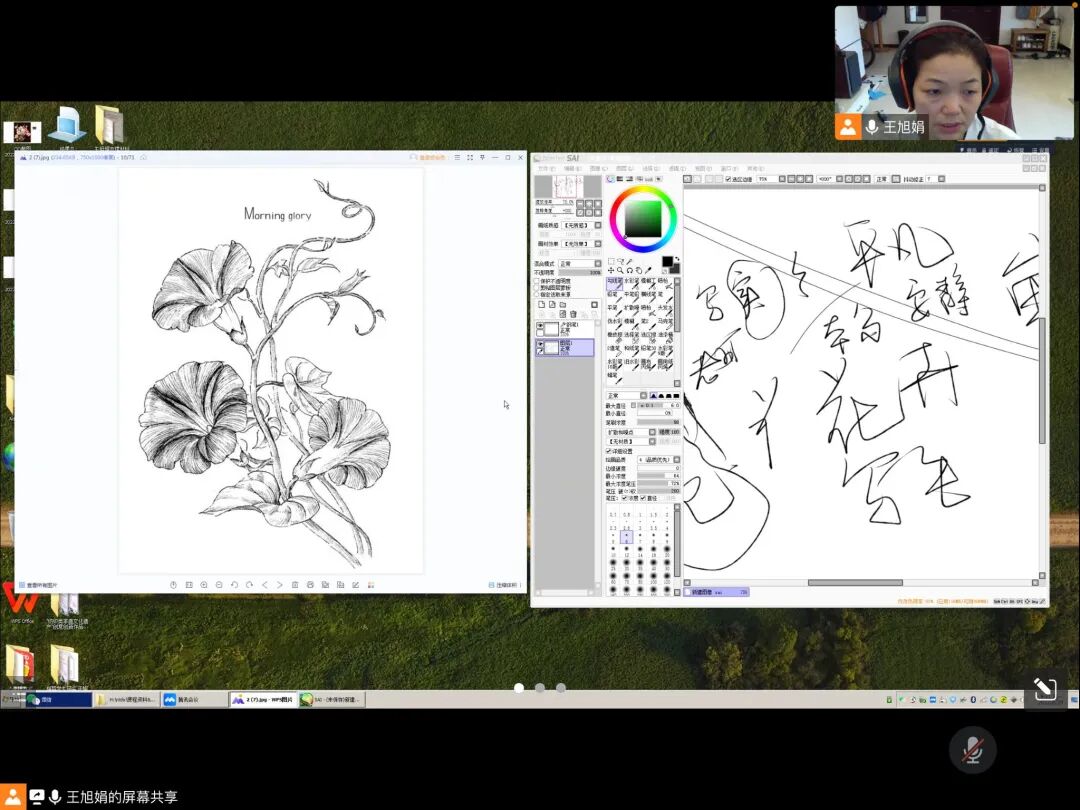Open the brush blend mode 正常 dropdown

[x=626, y=396]
